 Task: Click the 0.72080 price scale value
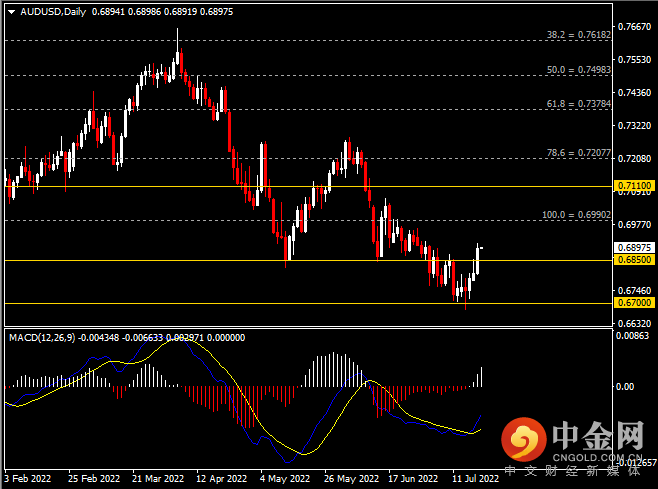pyautogui.click(x=634, y=159)
